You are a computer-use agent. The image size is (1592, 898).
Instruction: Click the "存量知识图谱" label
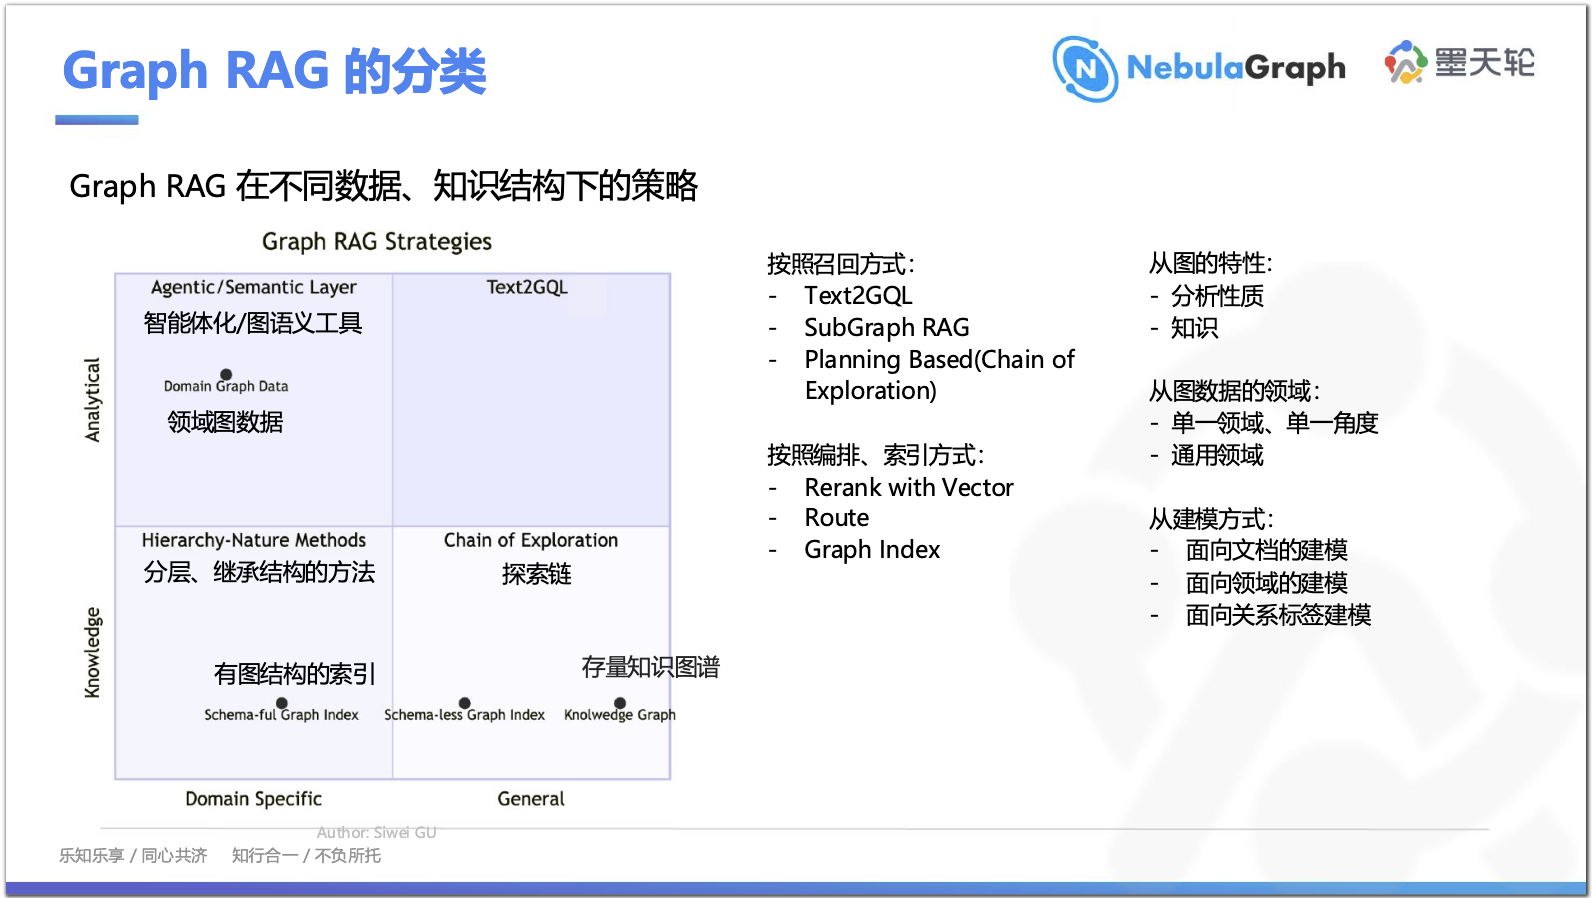coord(651,667)
